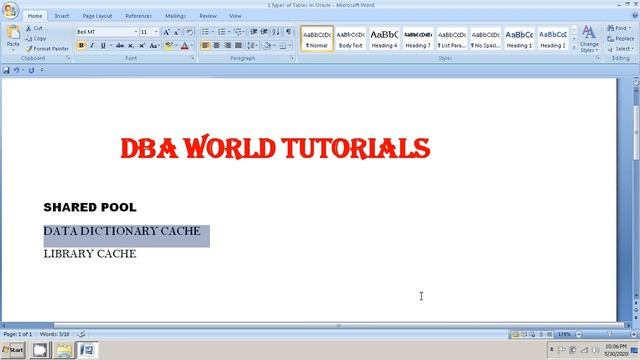Click Find in Editing group

(619, 28)
